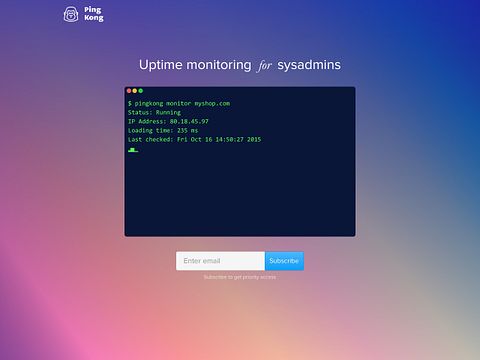Viewport: 480px width, 360px height.
Task: Click the word sysadmins in headline
Action: (309, 65)
